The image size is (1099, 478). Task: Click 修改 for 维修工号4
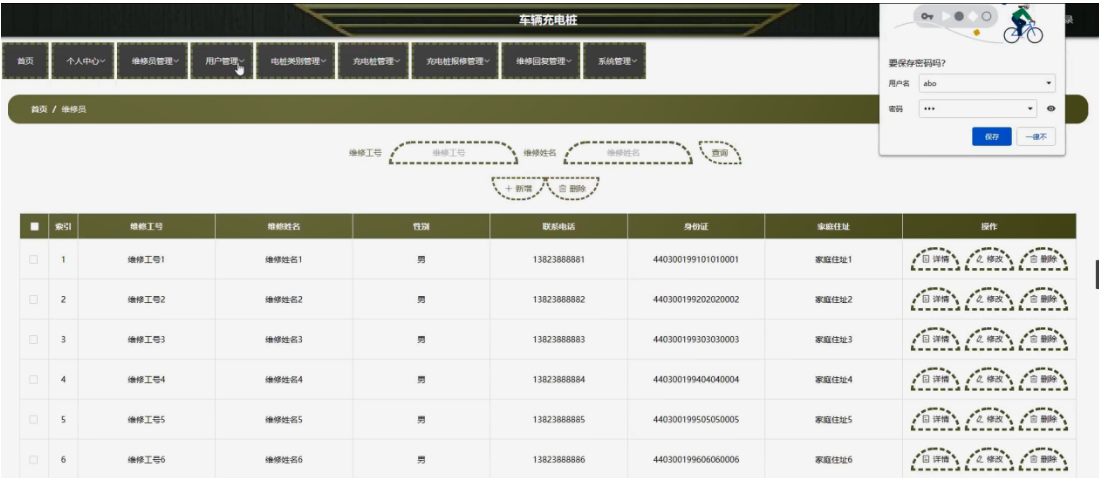pos(990,379)
